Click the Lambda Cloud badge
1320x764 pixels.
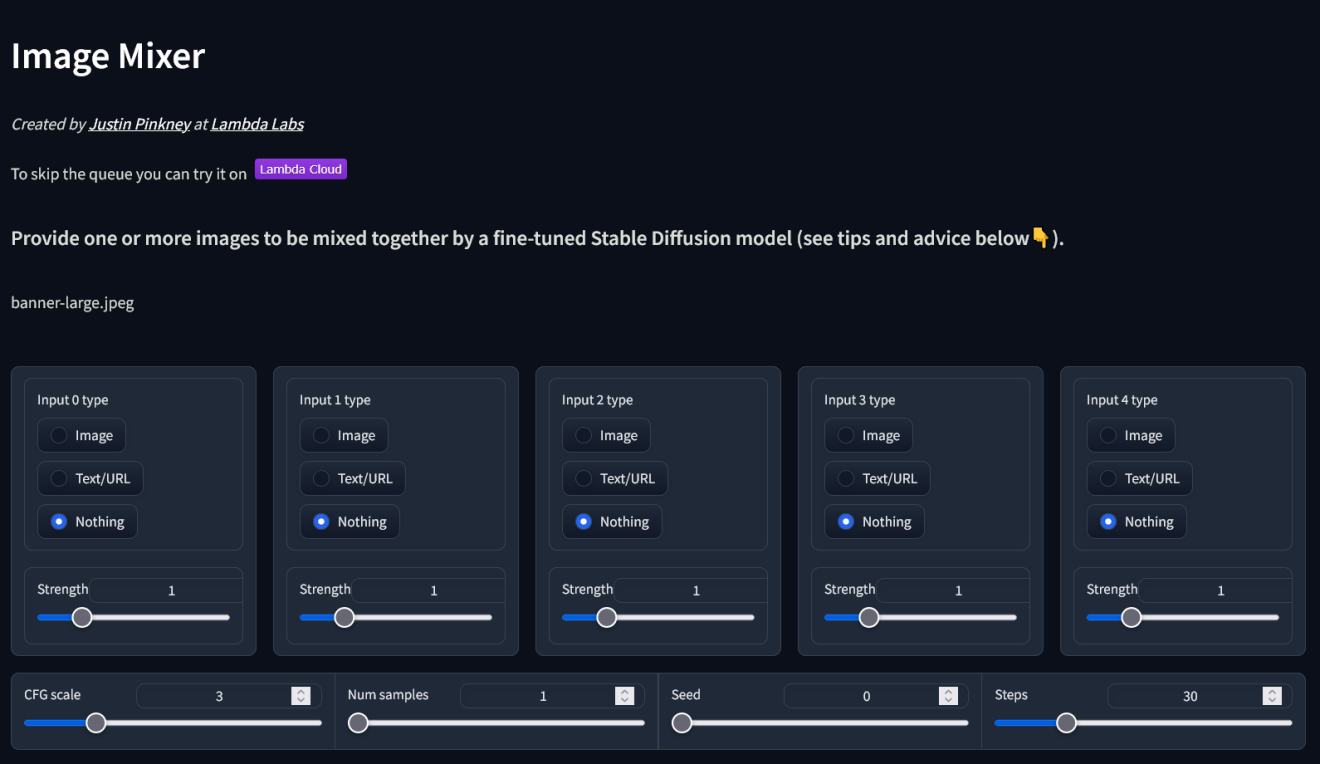click(x=300, y=169)
